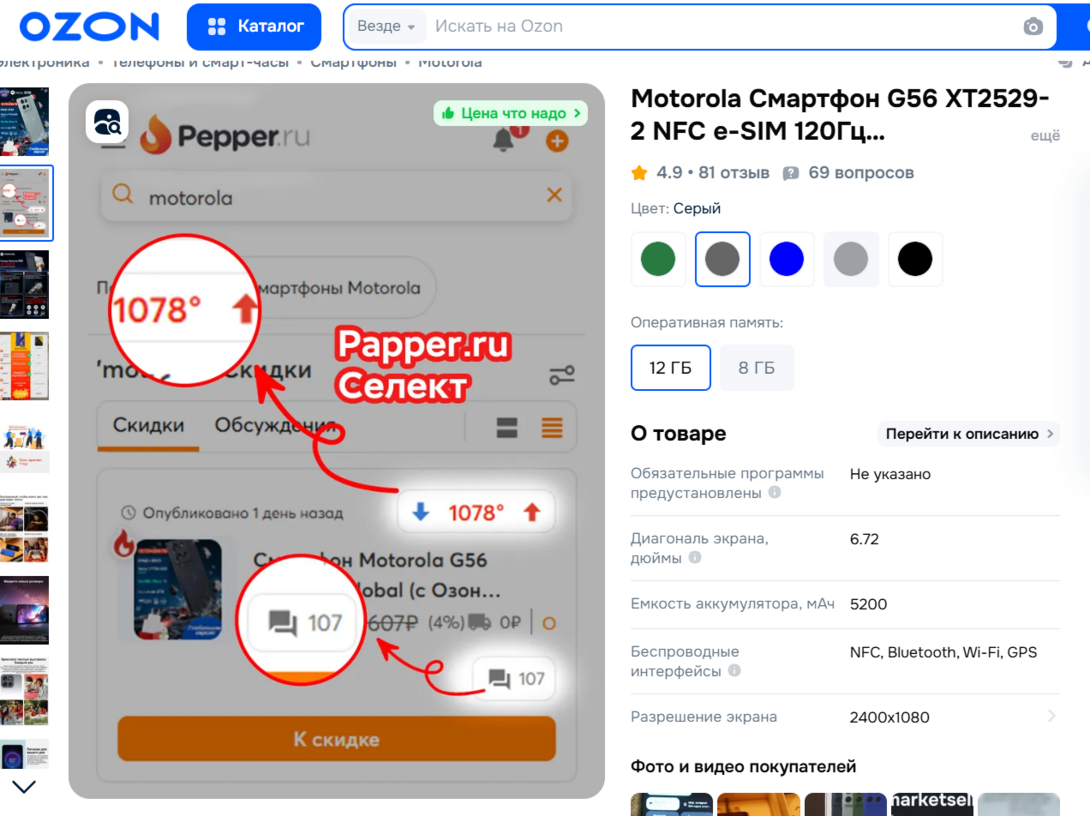Select the 8 ГБ memory option
The image size is (1090, 816).
coord(756,368)
